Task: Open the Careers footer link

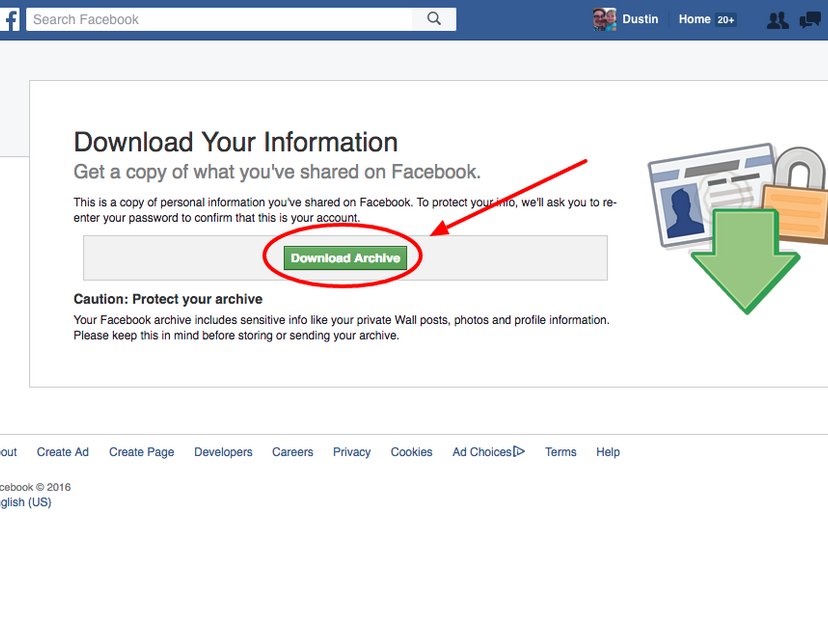Action: pyautogui.click(x=292, y=452)
